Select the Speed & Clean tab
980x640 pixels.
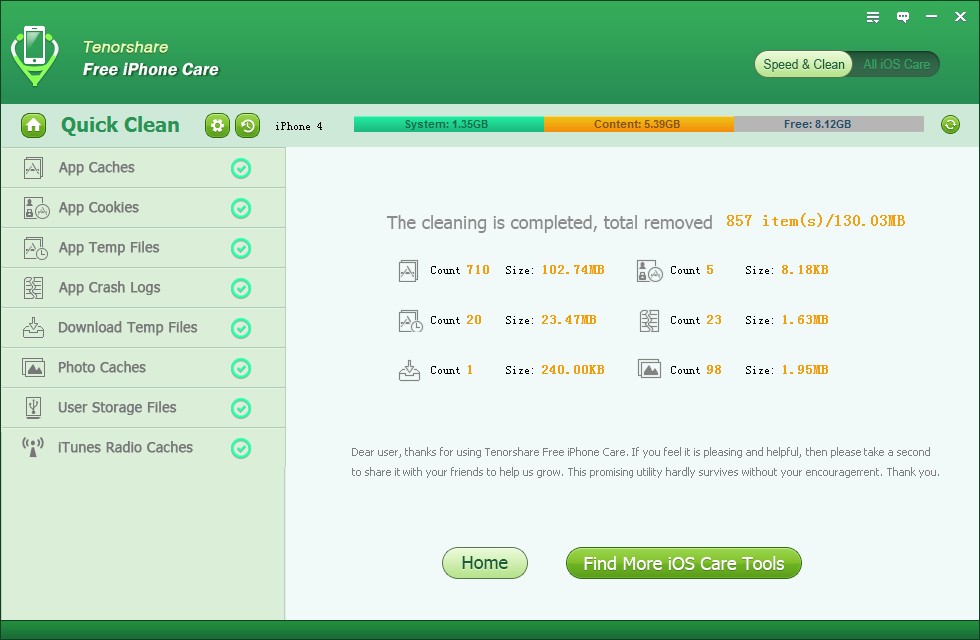pos(803,64)
